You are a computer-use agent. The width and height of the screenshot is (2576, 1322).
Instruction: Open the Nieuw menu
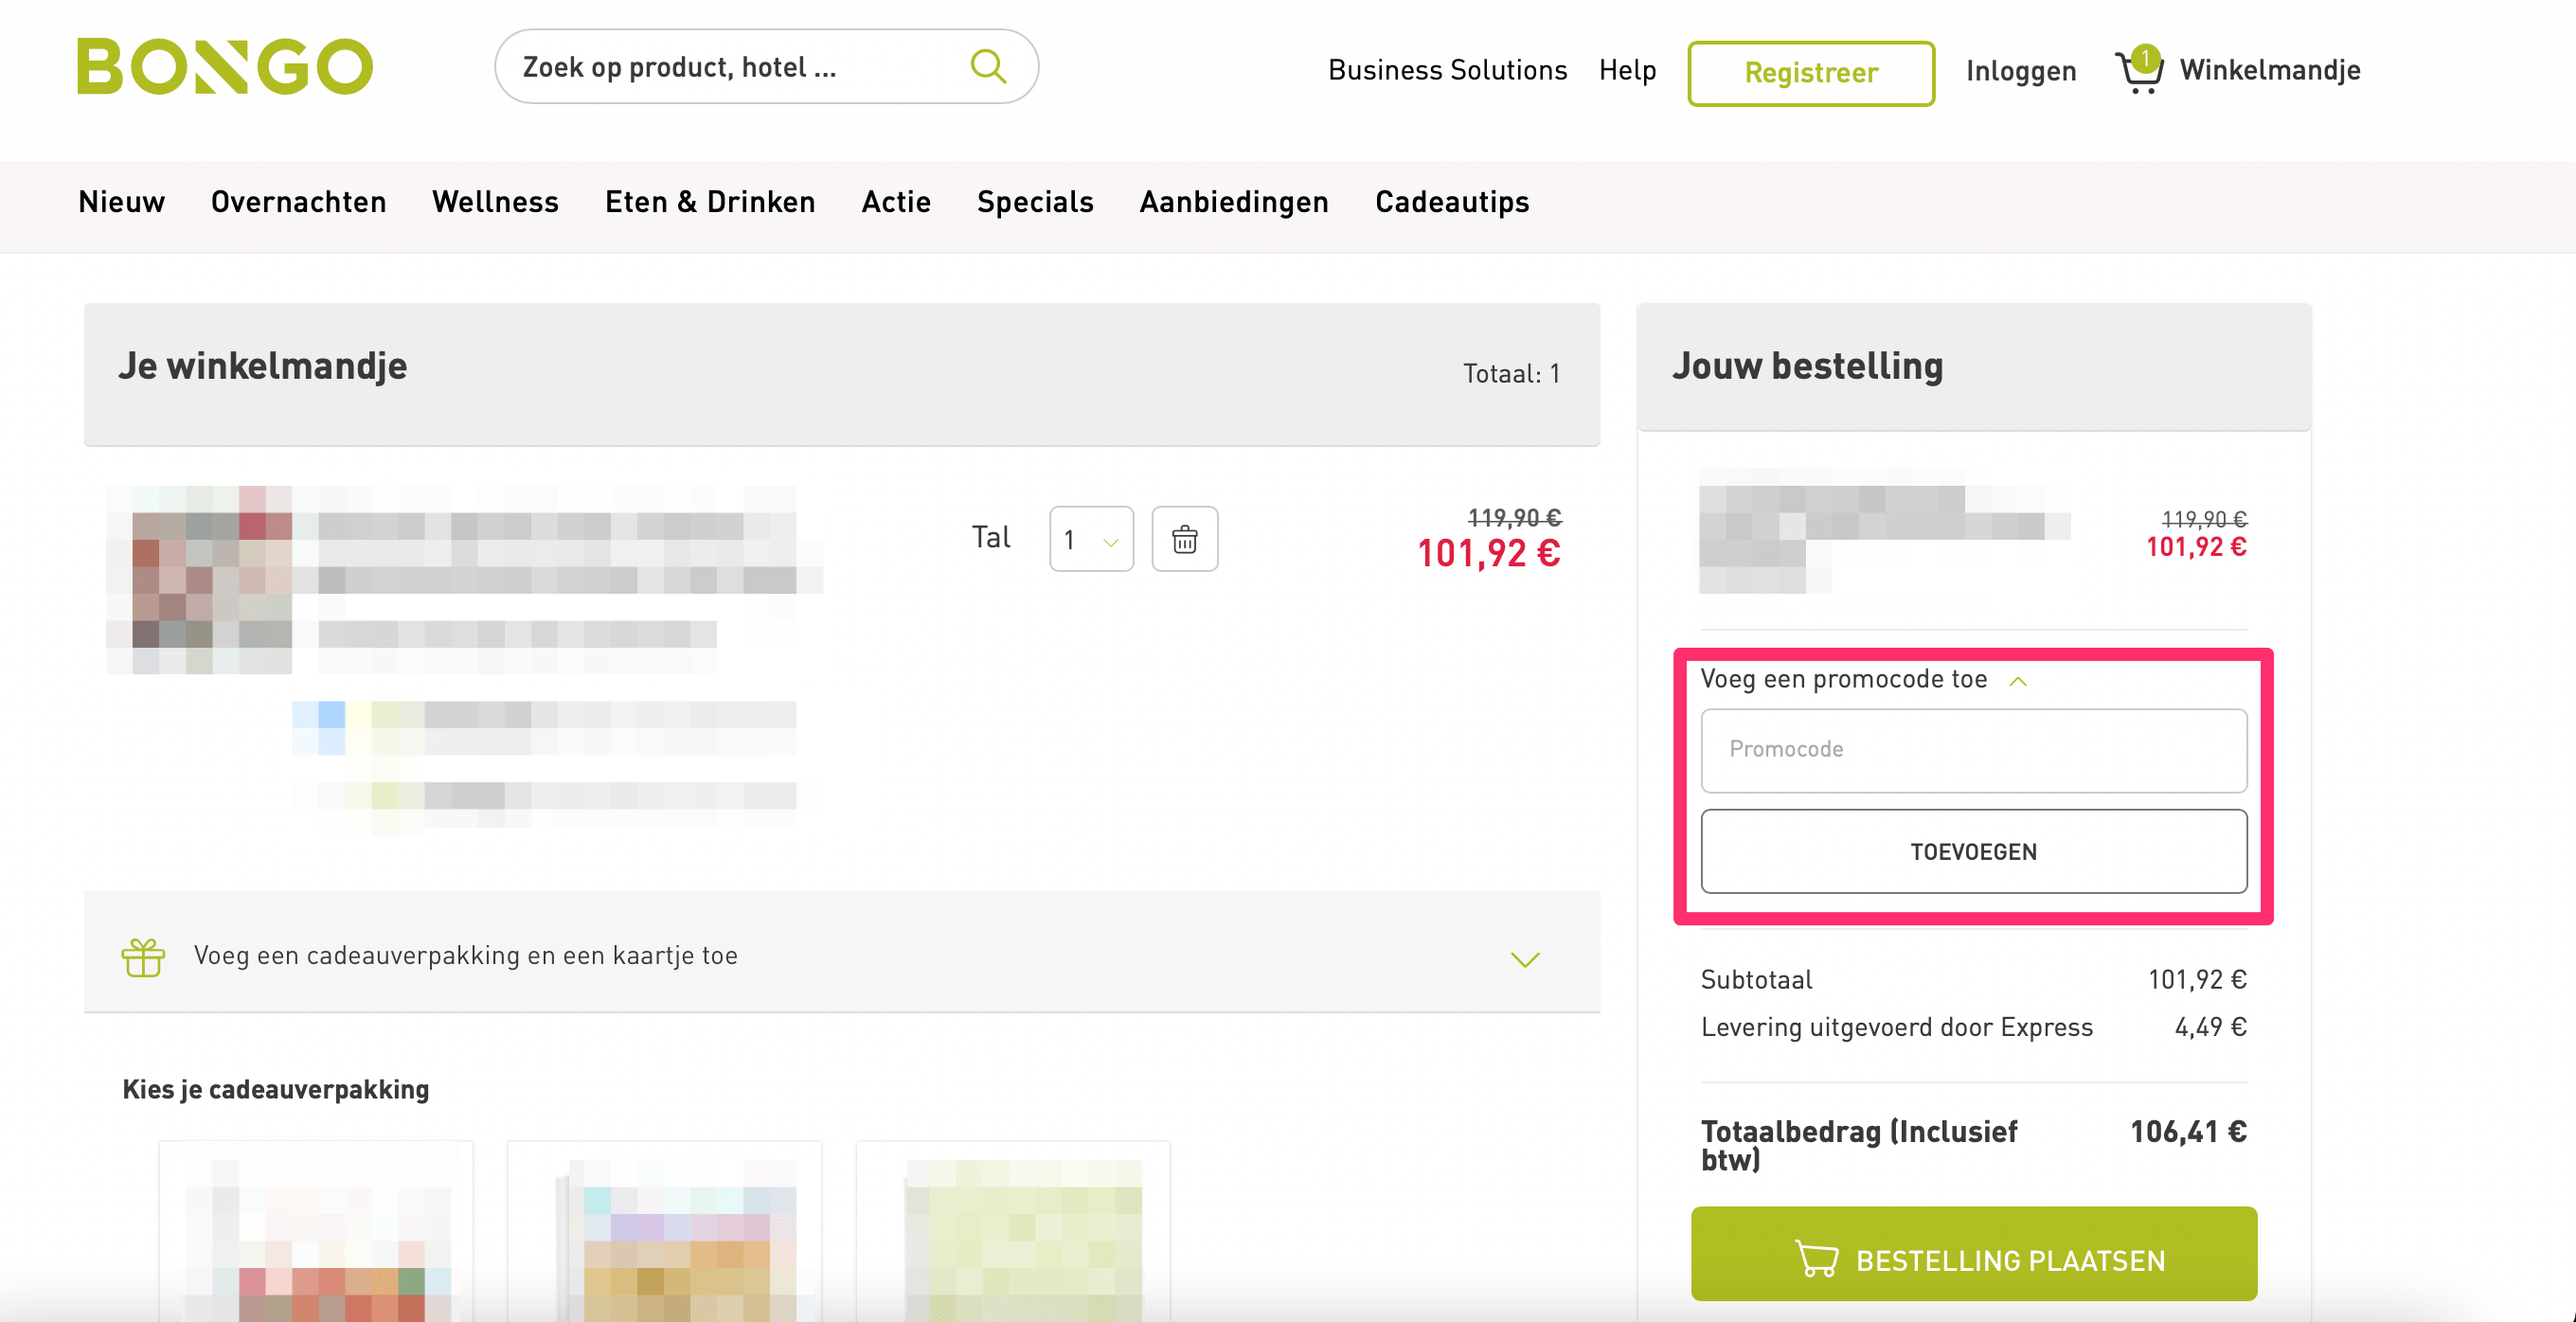point(121,202)
